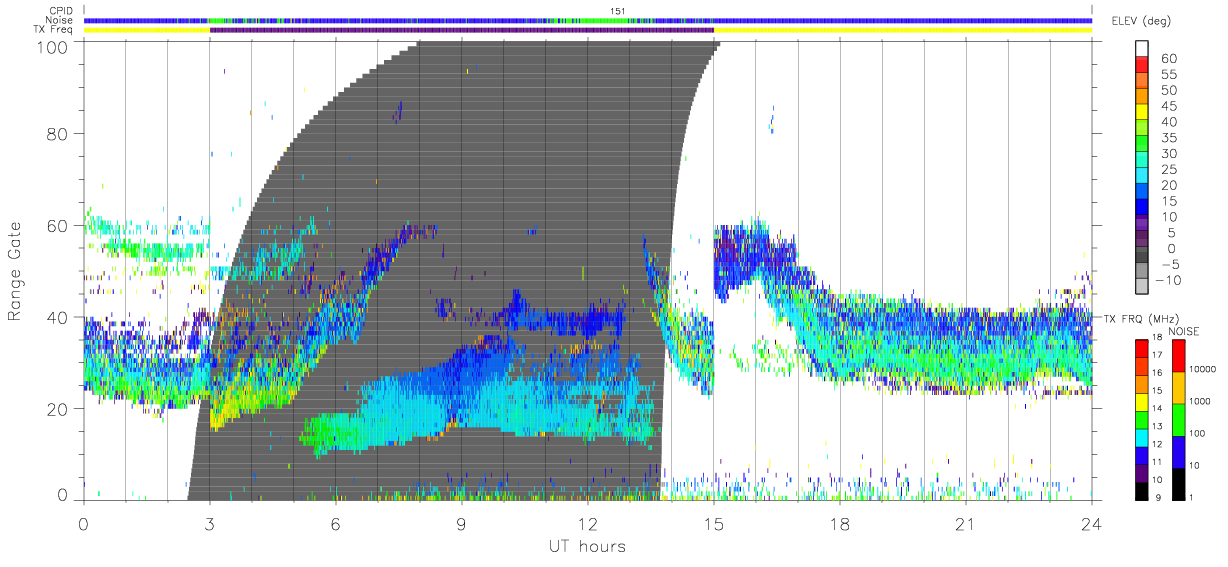Click the 18 tick label on the UT hours axis
The height and width of the screenshot is (567, 1228).
(839, 524)
